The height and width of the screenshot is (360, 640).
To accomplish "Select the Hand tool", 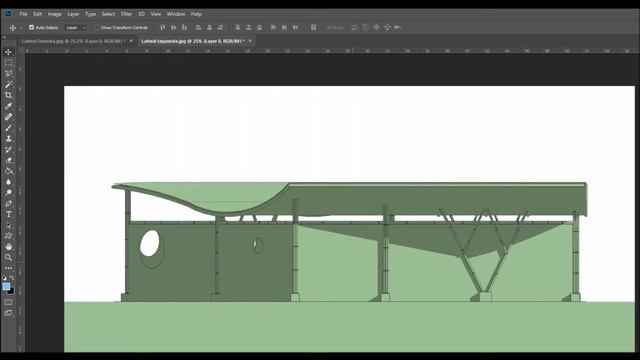I will (x=8, y=247).
